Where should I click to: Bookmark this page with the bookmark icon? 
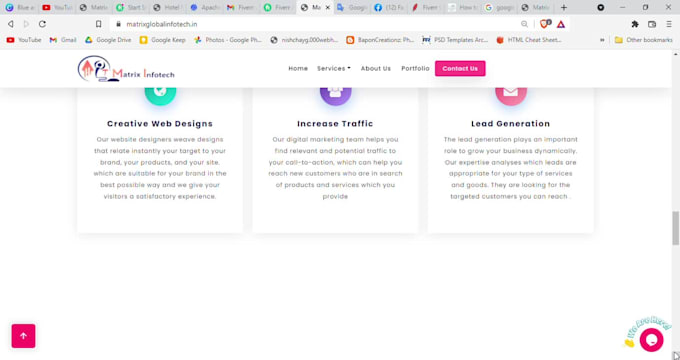point(98,24)
